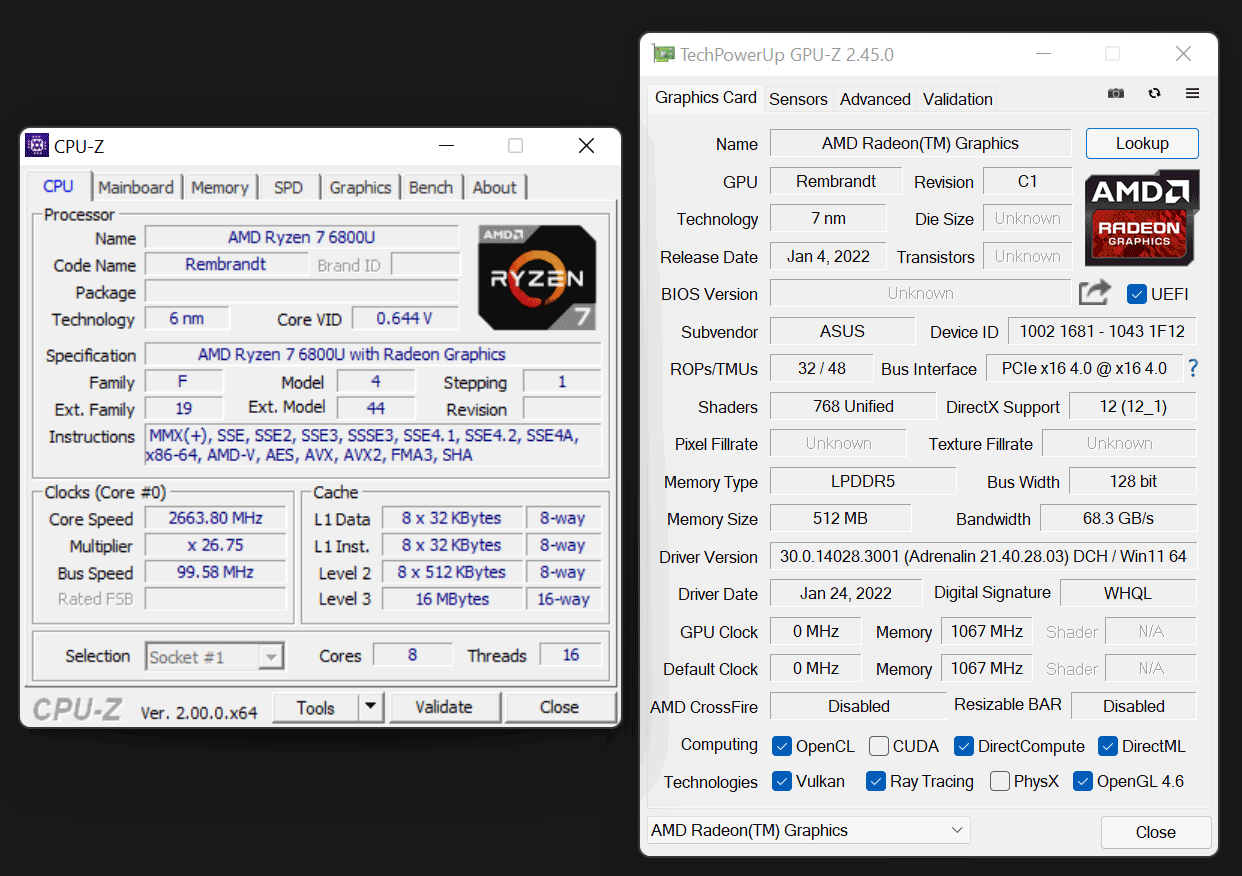Click the Validate button in CPU-Z
This screenshot has height=876, width=1242.
pos(444,707)
